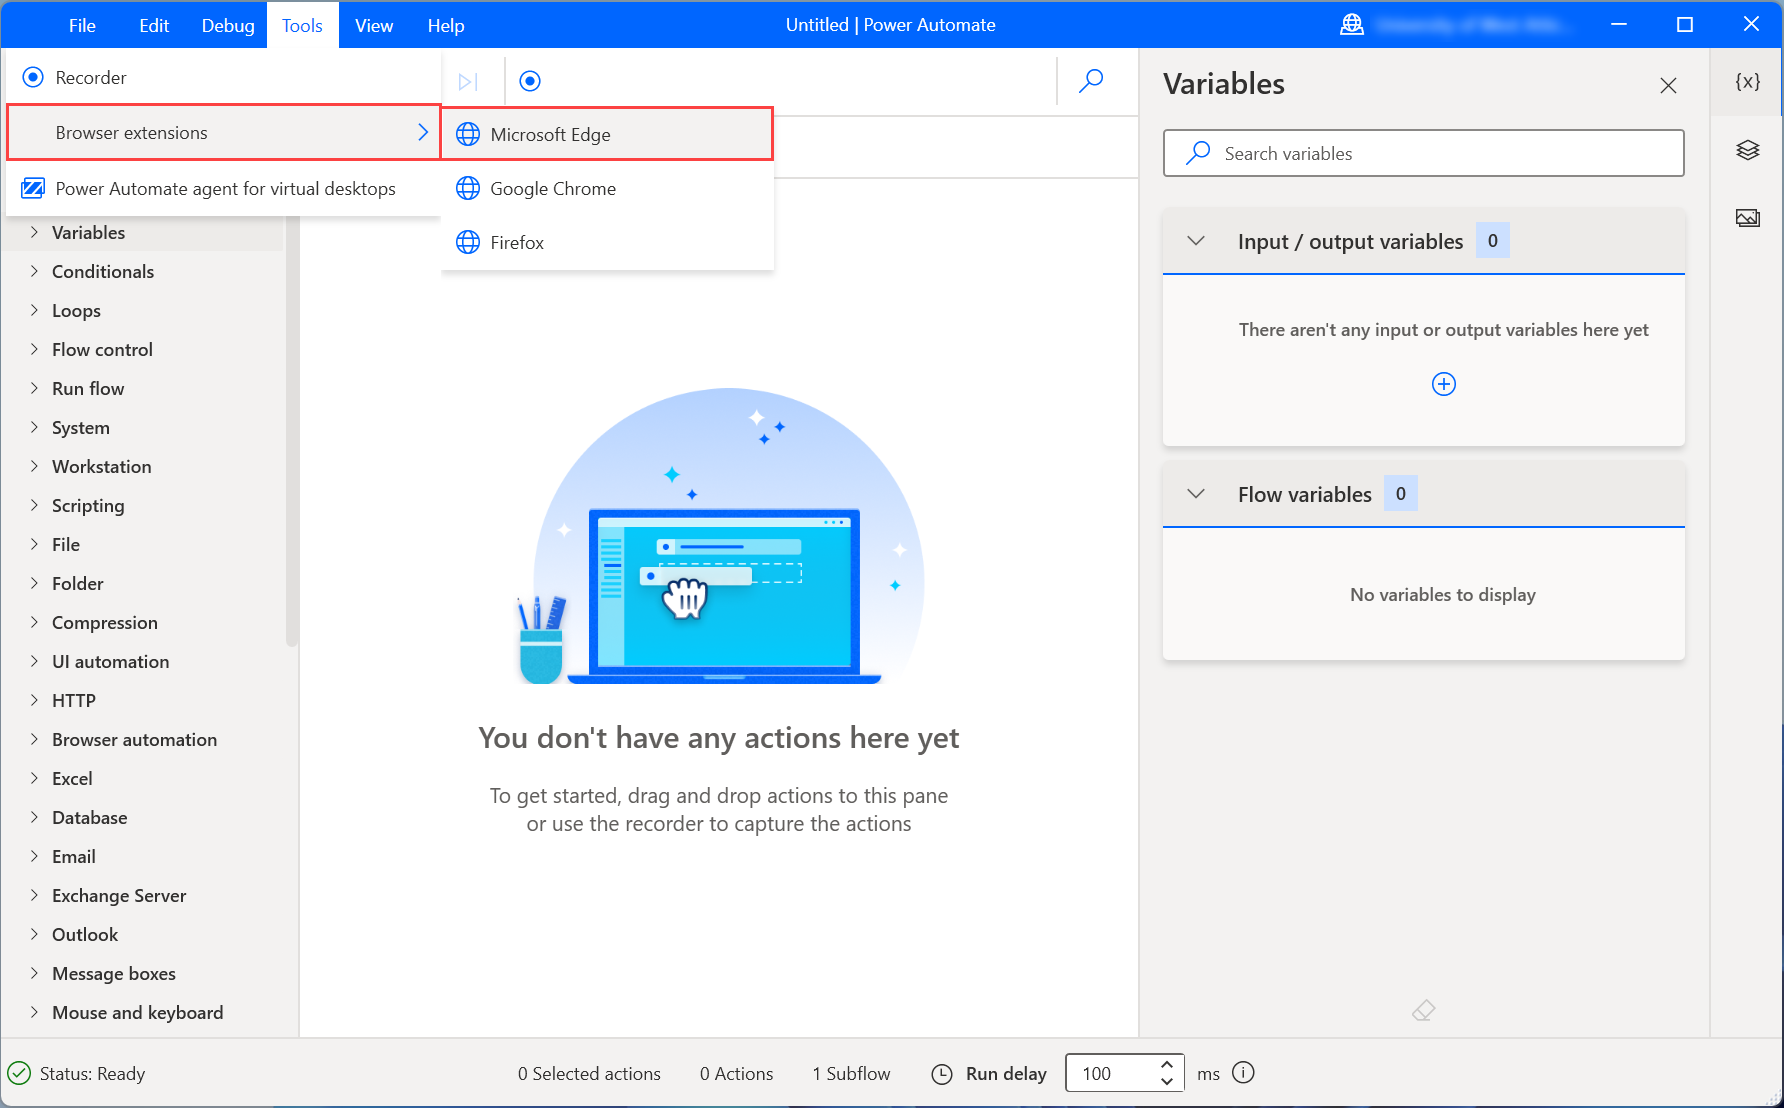Open the Images sidebar icon
Image resolution: width=1784 pixels, height=1108 pixels.
coord(1747,218)
